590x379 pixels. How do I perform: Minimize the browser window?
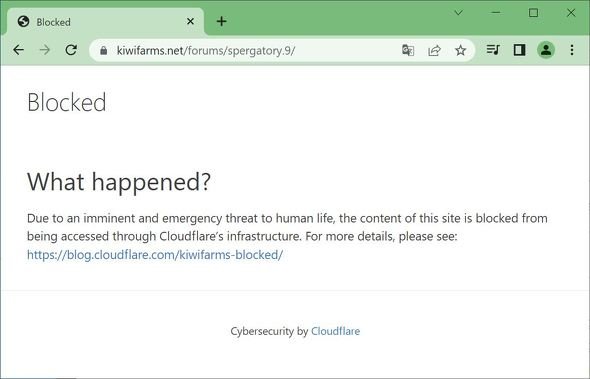496,13
